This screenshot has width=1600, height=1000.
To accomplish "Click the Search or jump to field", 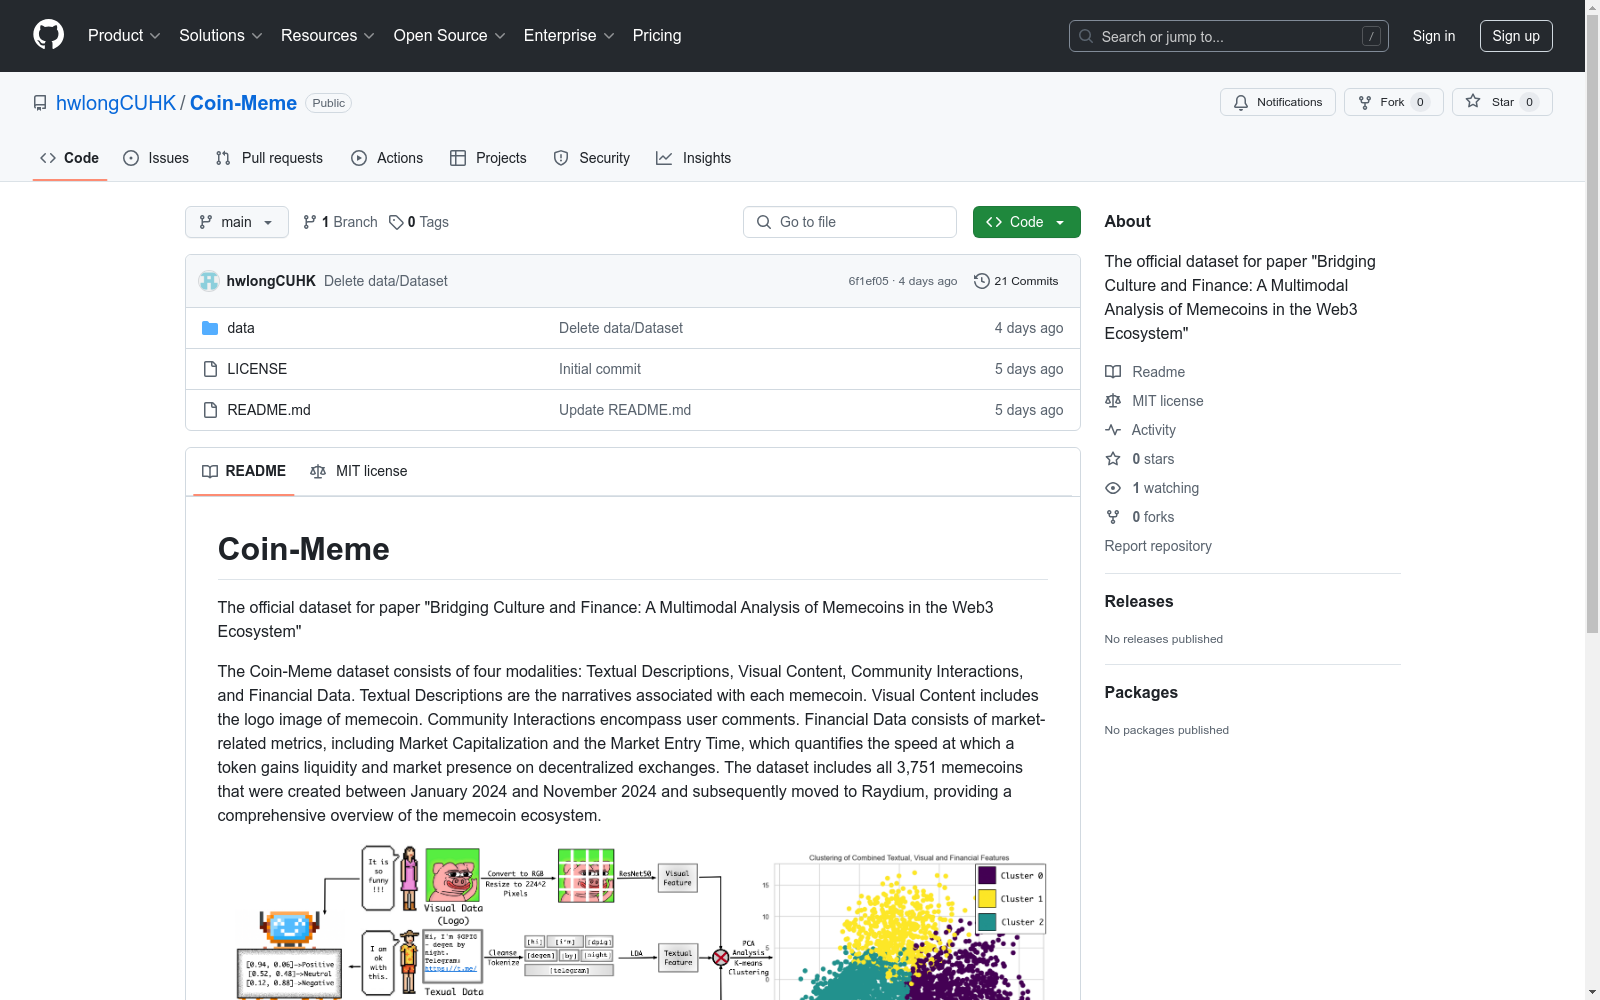I will pos(1229,36).
